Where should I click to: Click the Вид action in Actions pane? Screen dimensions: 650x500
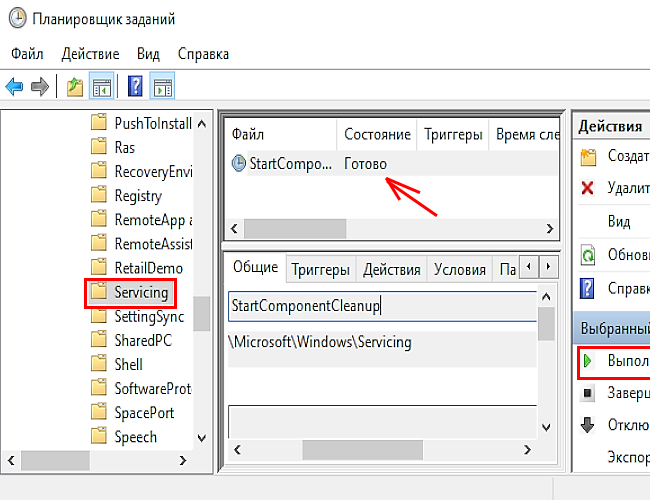pyautogui.click(x=619, y=221)
